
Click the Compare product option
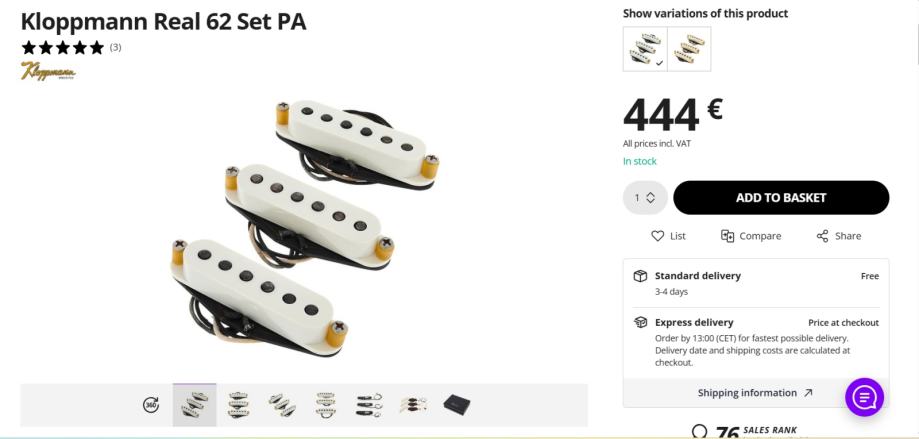pos(751,236)
